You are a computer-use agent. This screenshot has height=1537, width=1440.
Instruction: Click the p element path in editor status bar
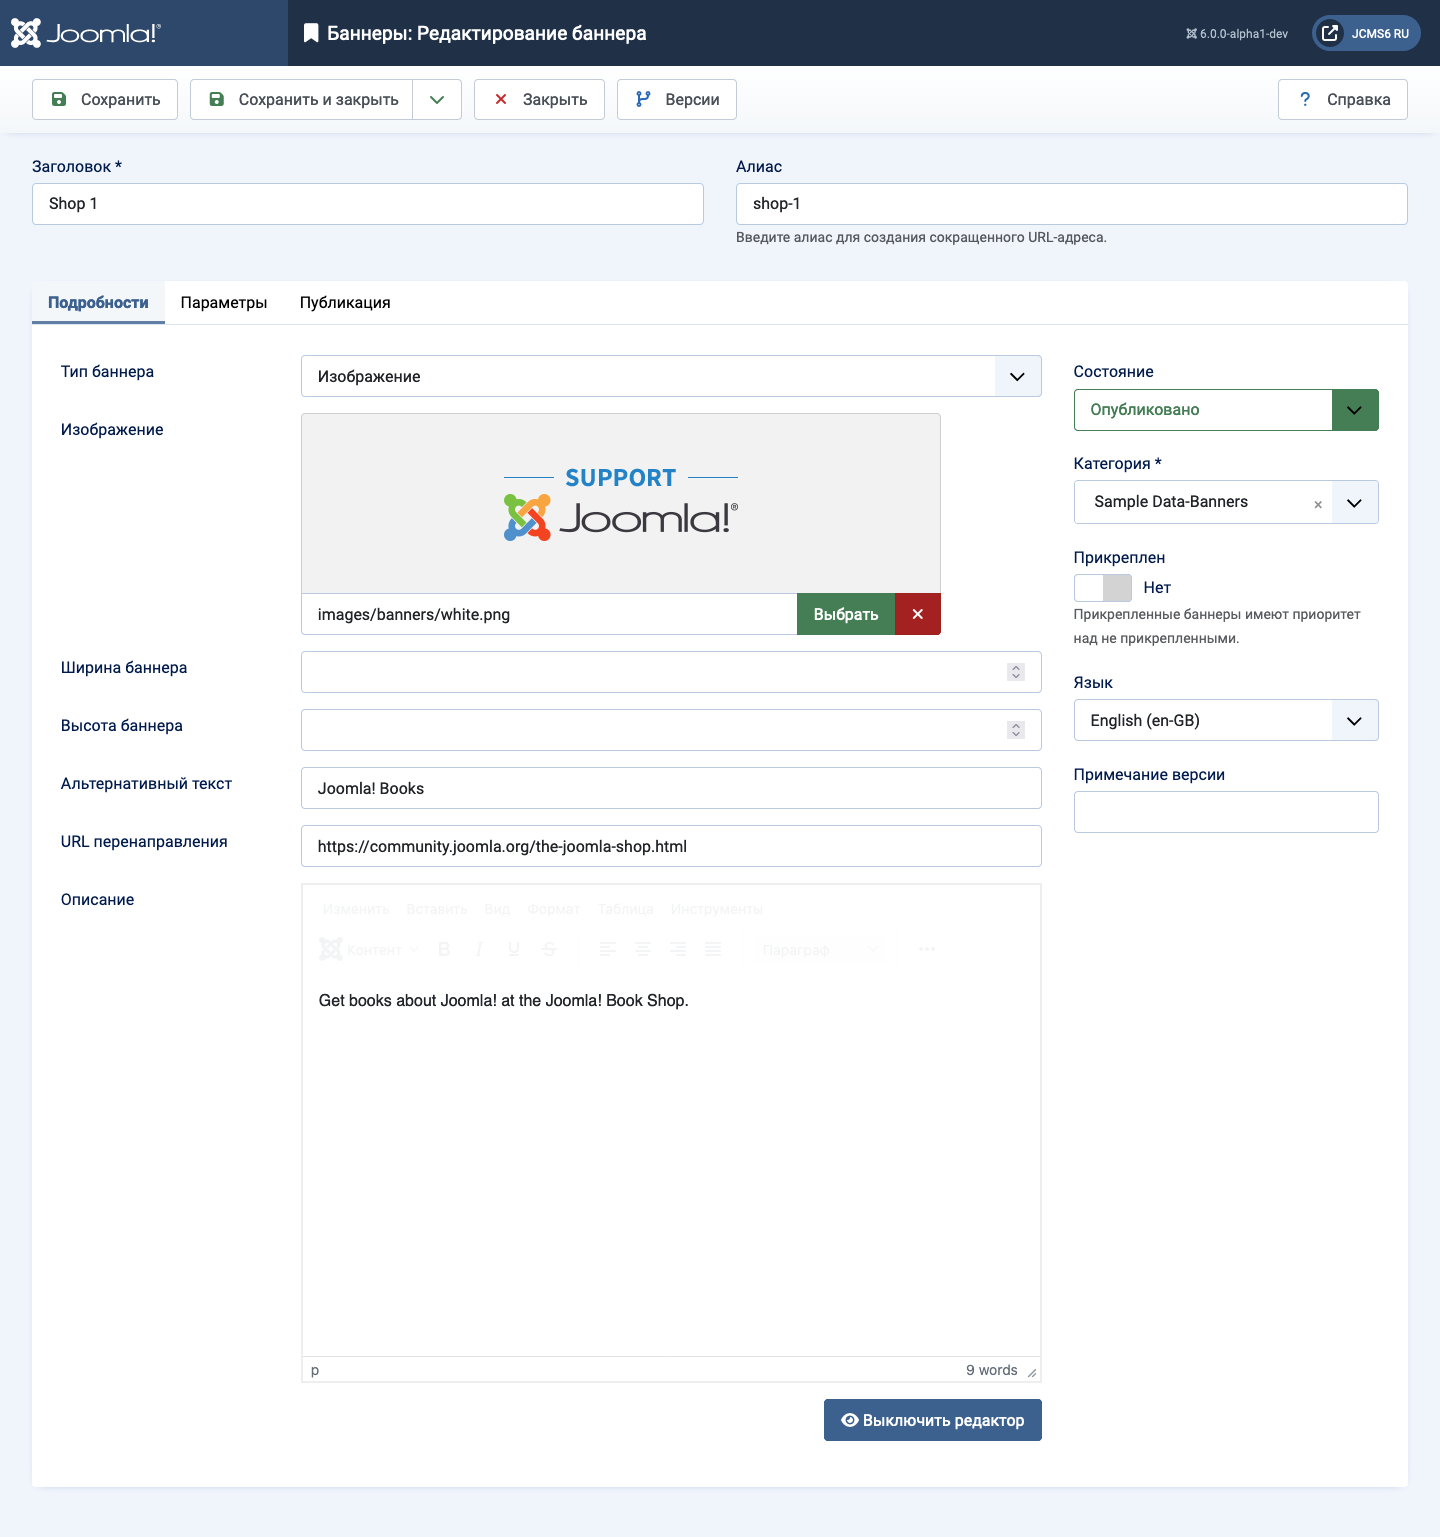click(x=315, y=1370)
